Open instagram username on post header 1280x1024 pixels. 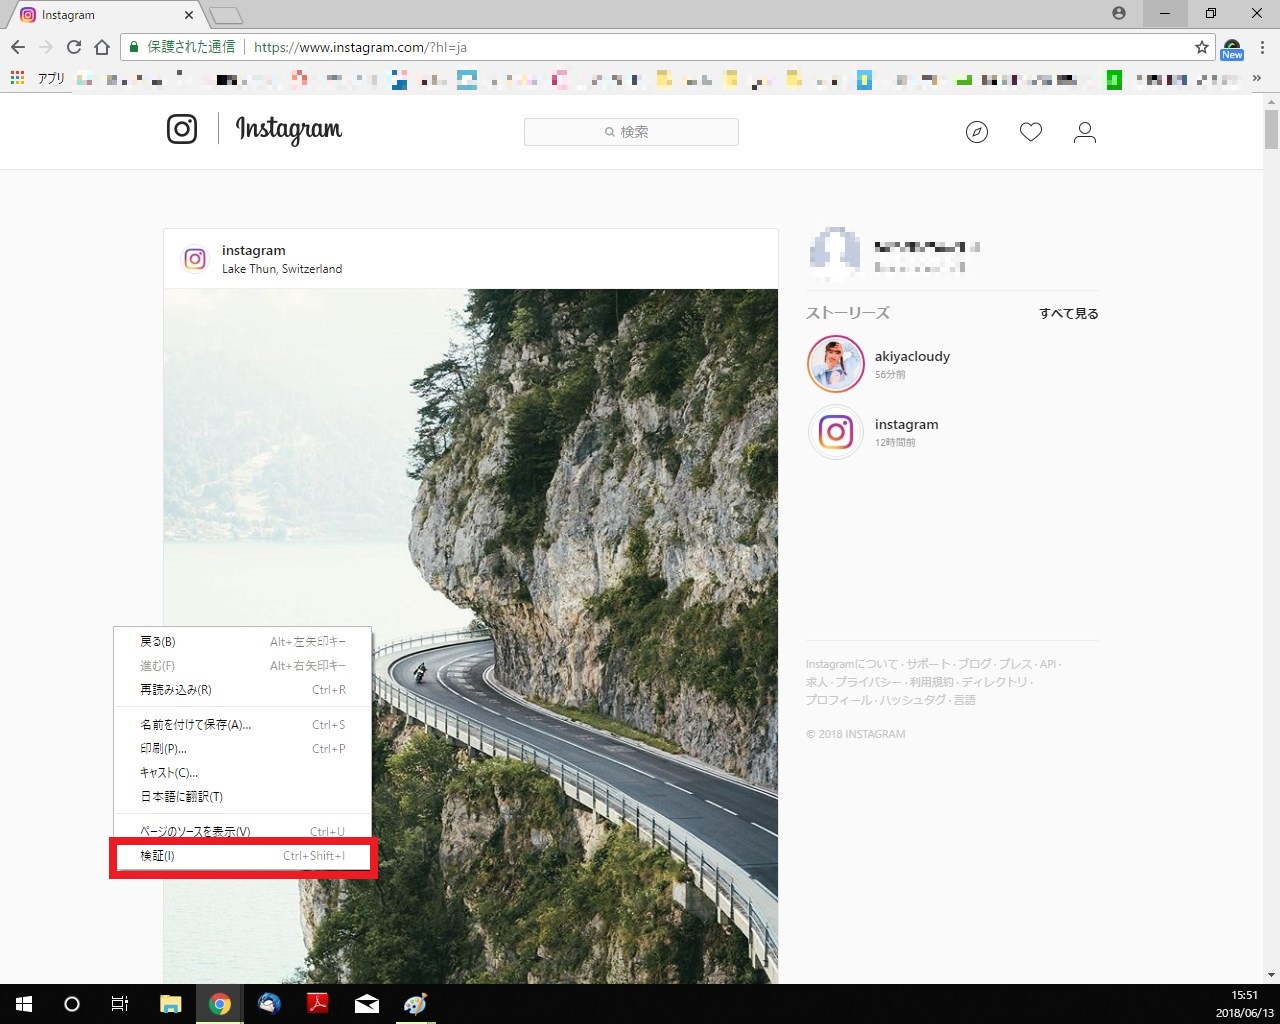pyautogui.click(x=254, y=251)
